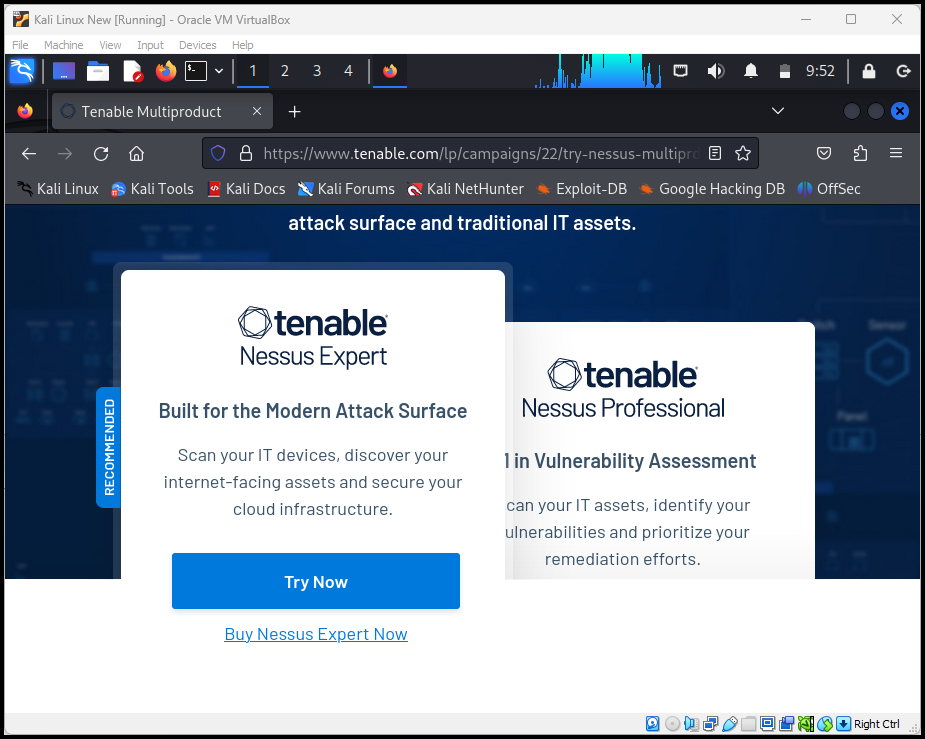Click Right Ctrl host key indicator
Image resolution: width=925 pixels, height=739 pixels.
877,724
